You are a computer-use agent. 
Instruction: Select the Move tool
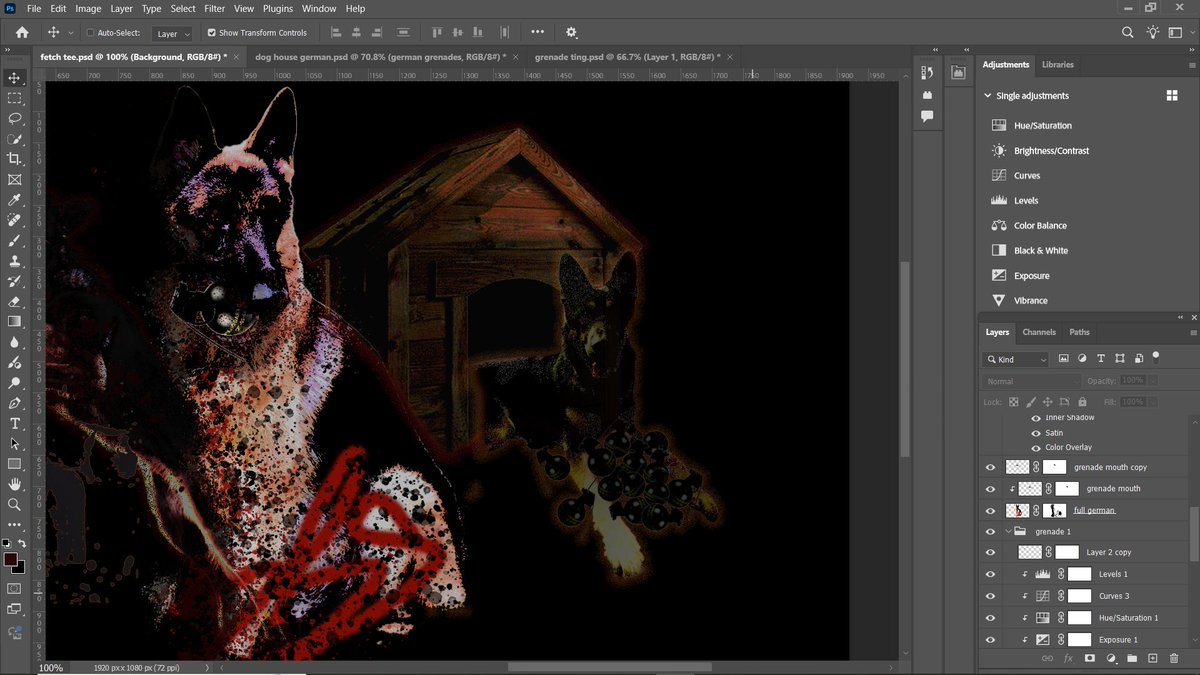[14, 78]
